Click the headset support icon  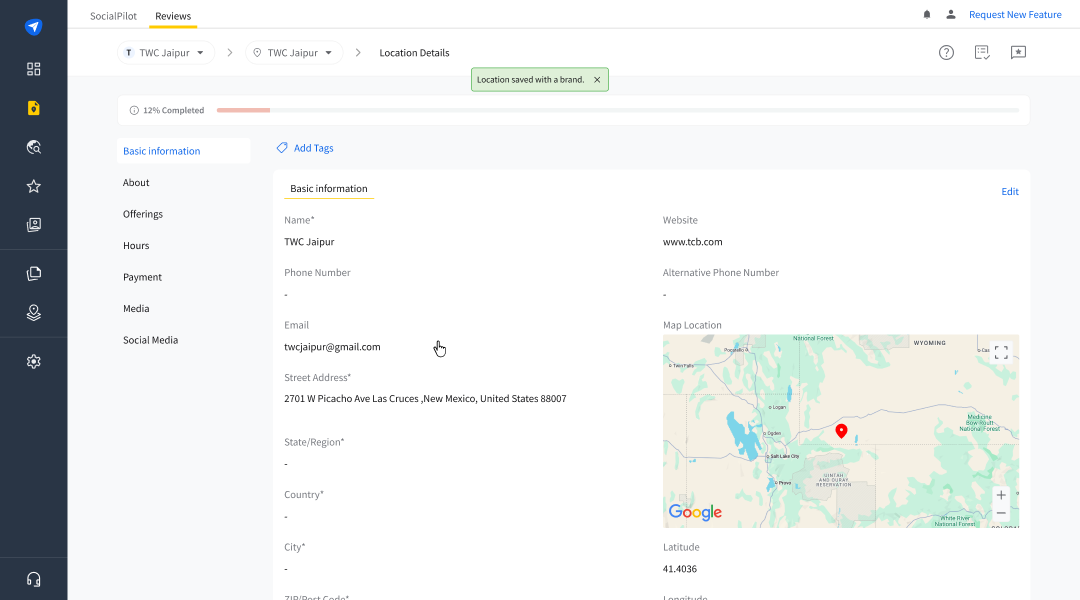point(34,579)
